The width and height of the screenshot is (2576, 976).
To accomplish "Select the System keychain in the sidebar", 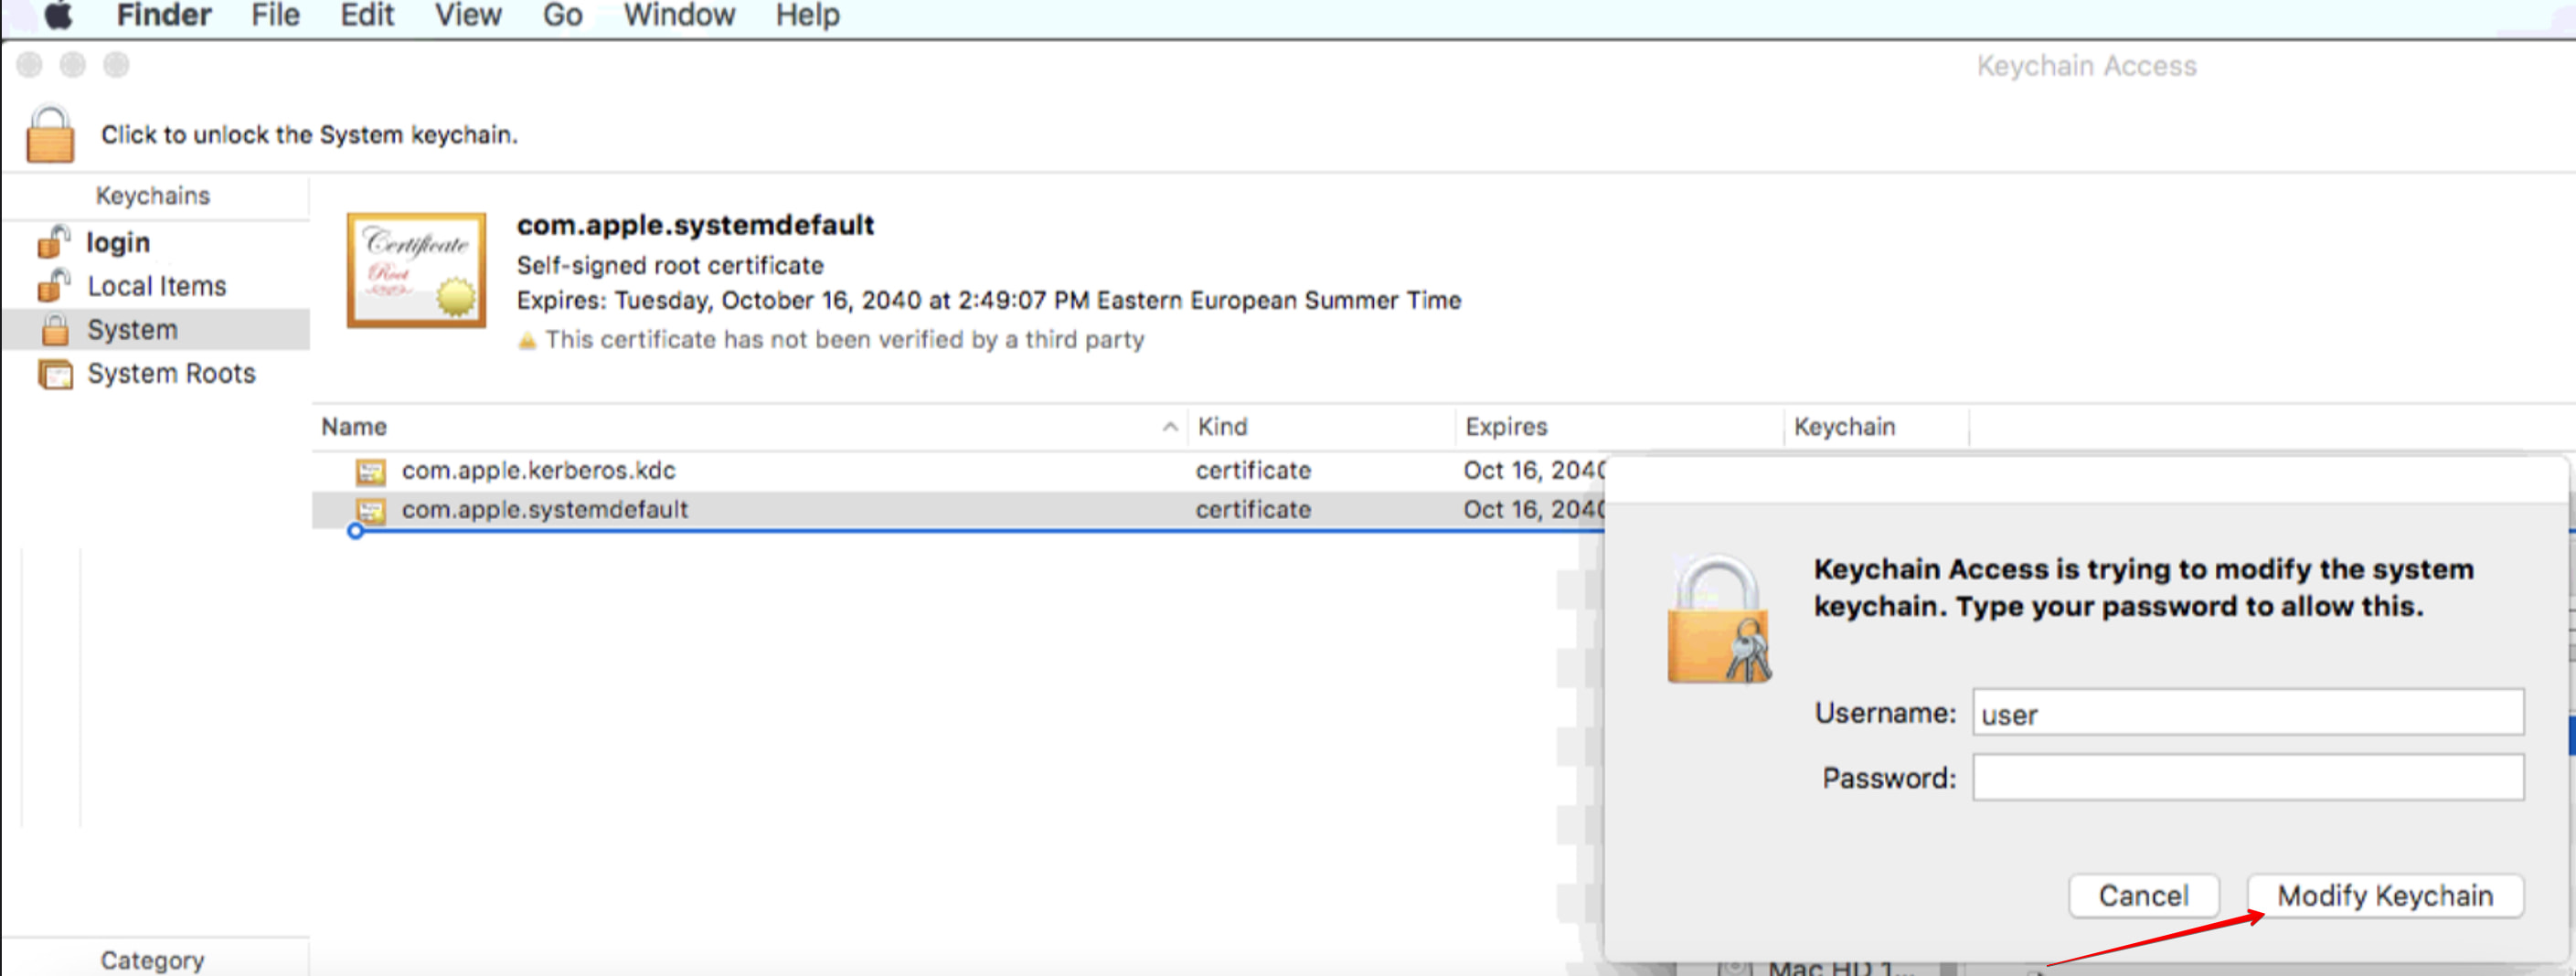I will 133,329.
